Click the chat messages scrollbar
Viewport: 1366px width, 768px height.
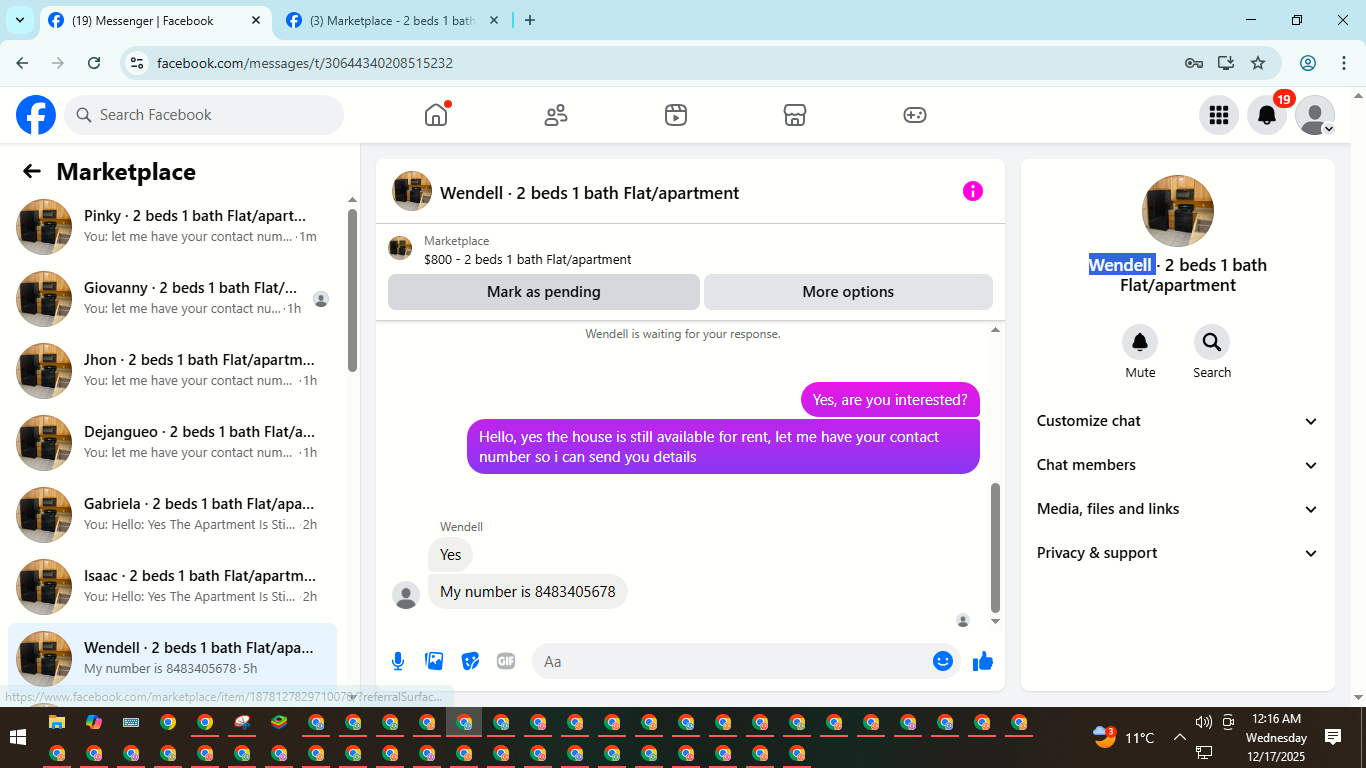(x=995, y=548)
